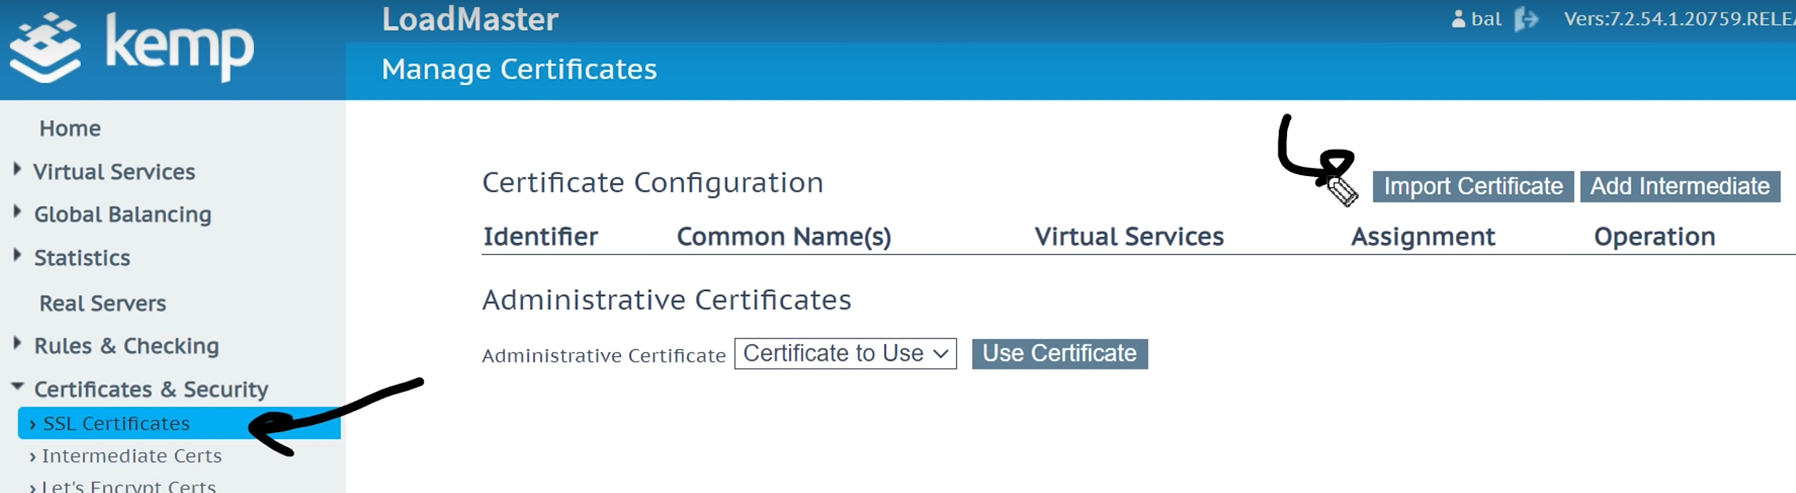Click the Common Name(s) column header
The image size is (1796, 493).
click(x=783, y=236)
